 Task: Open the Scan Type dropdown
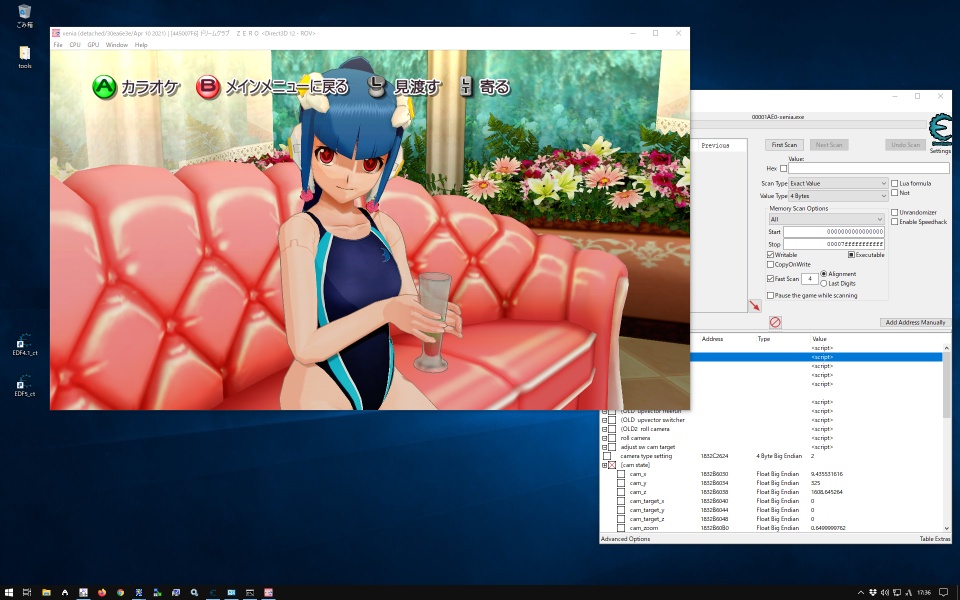(838, 183)
